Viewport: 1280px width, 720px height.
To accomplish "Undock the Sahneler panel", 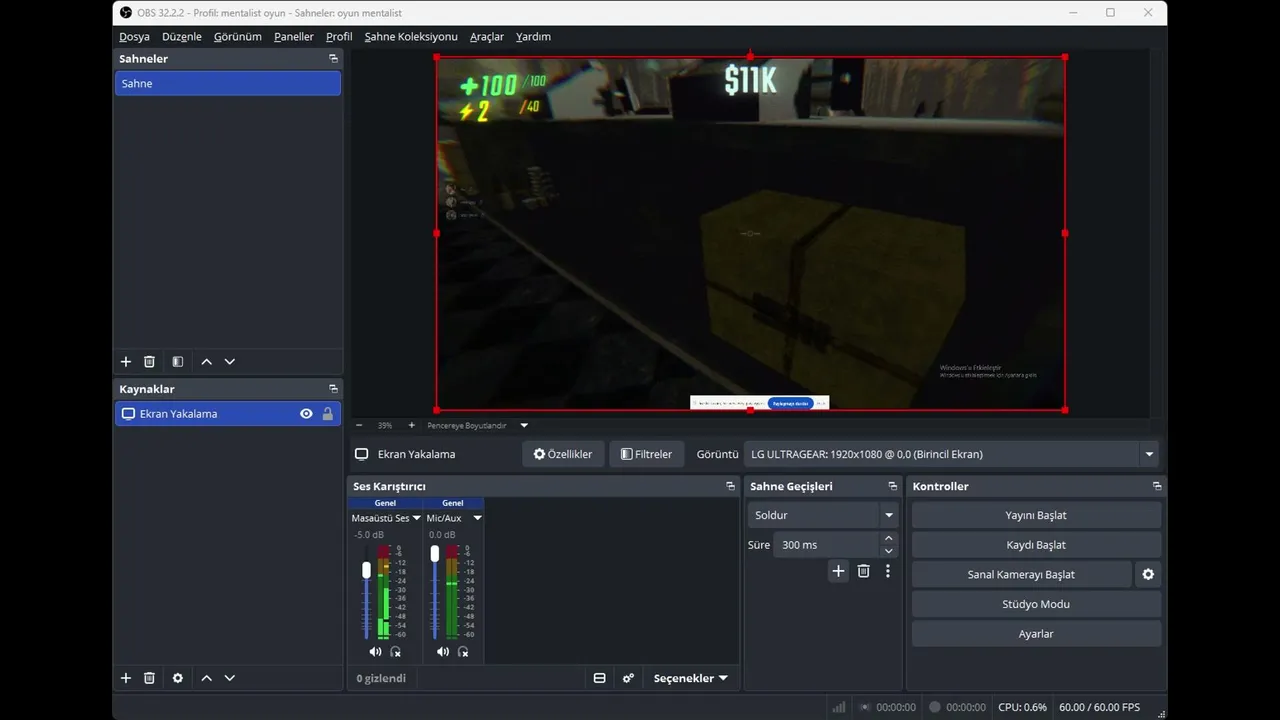I will pos(333,59).
